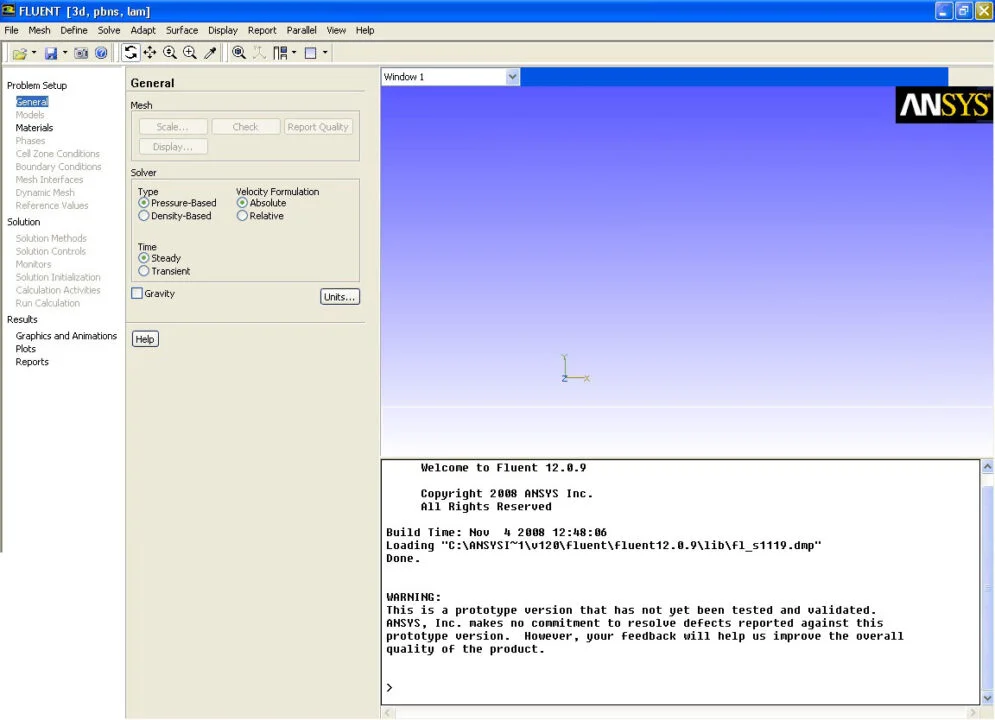995x720 pixels.
Task: Open the Adapt menu
Action: [143, 30]
